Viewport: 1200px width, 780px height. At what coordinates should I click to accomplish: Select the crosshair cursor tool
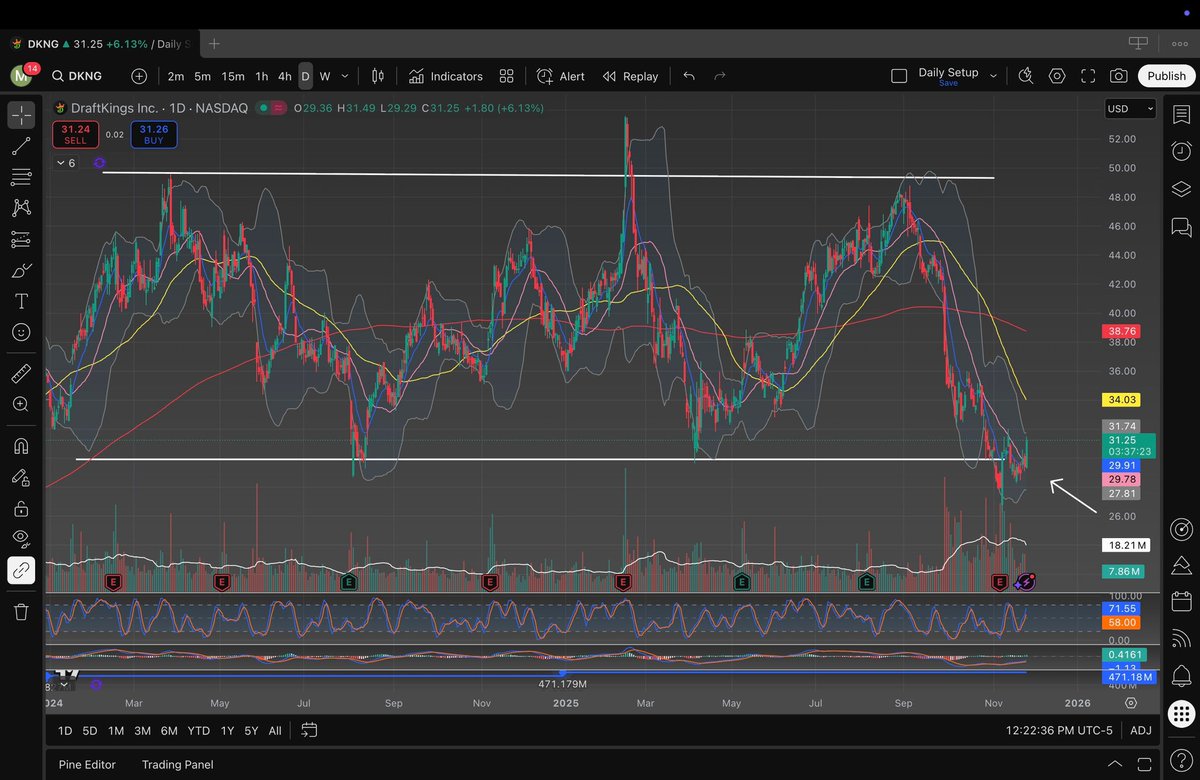[x=21, y=115]
